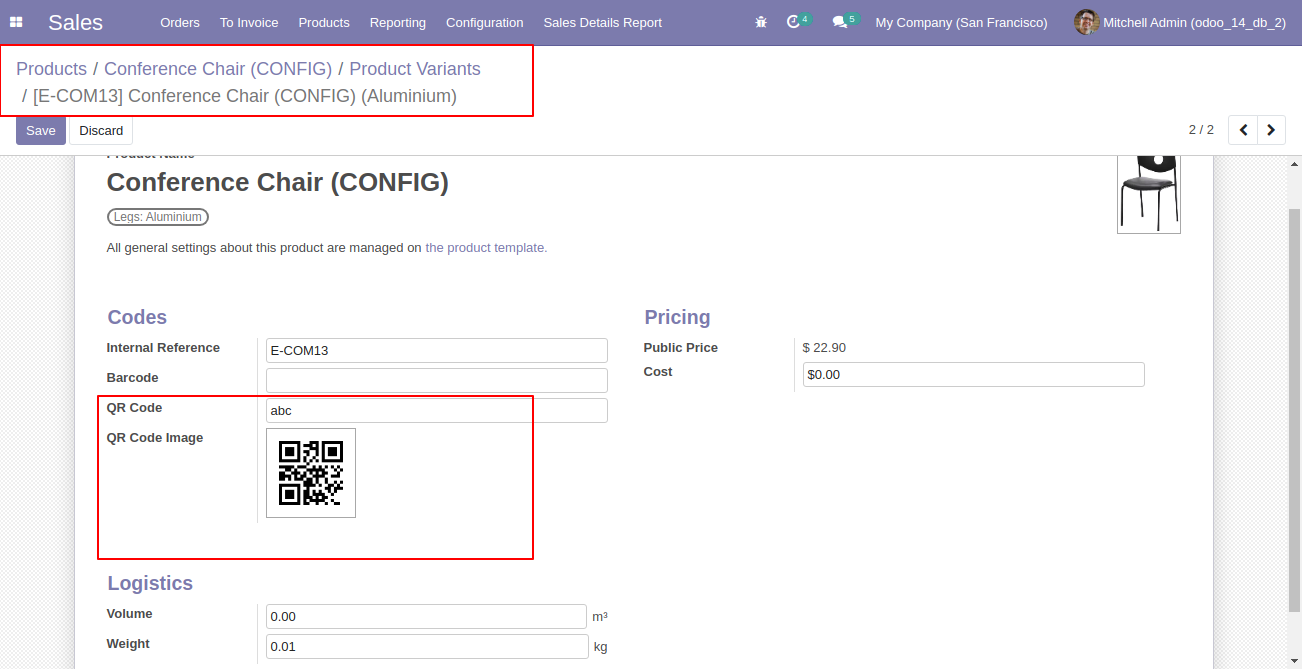Open the Configuration menu
The image size is (1302, 669).
pyautogui.click(x=485, y=22)
